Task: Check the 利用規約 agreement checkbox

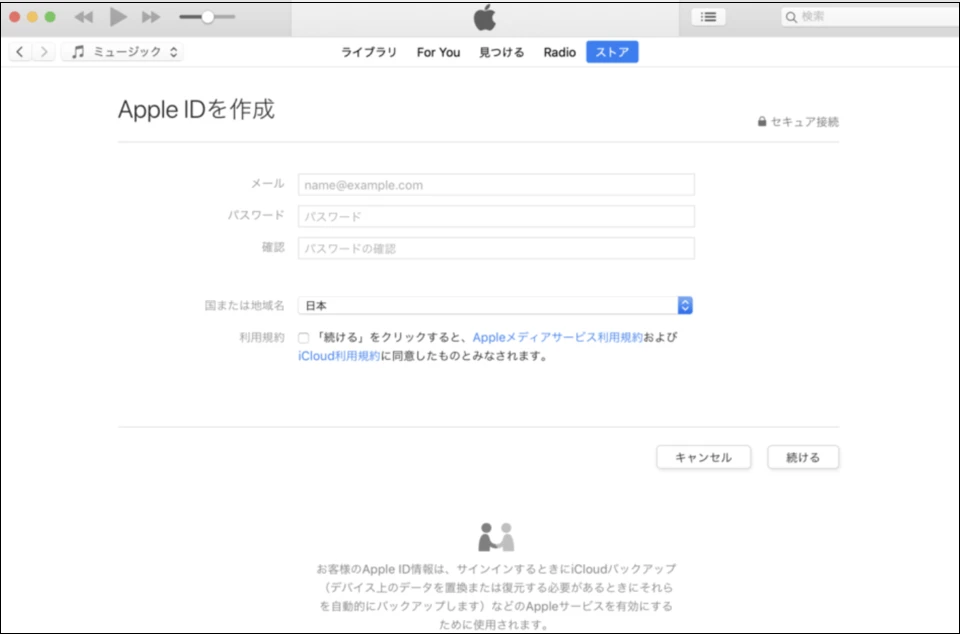Action: (303, 338)
